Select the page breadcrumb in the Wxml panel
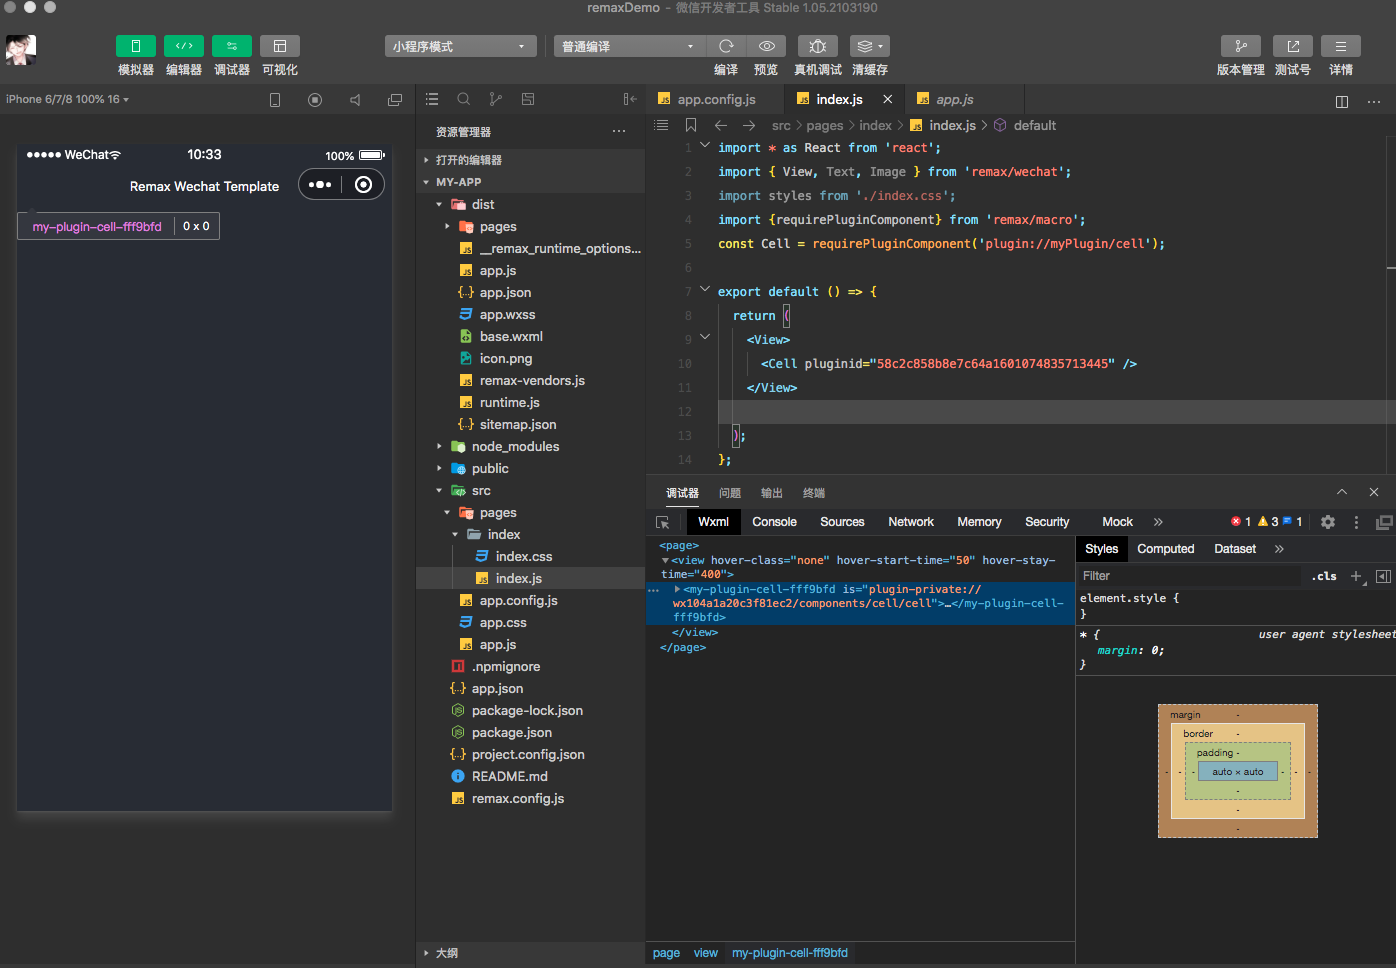1396x968 pixels. pyautogui.click(x=666, y=952)
